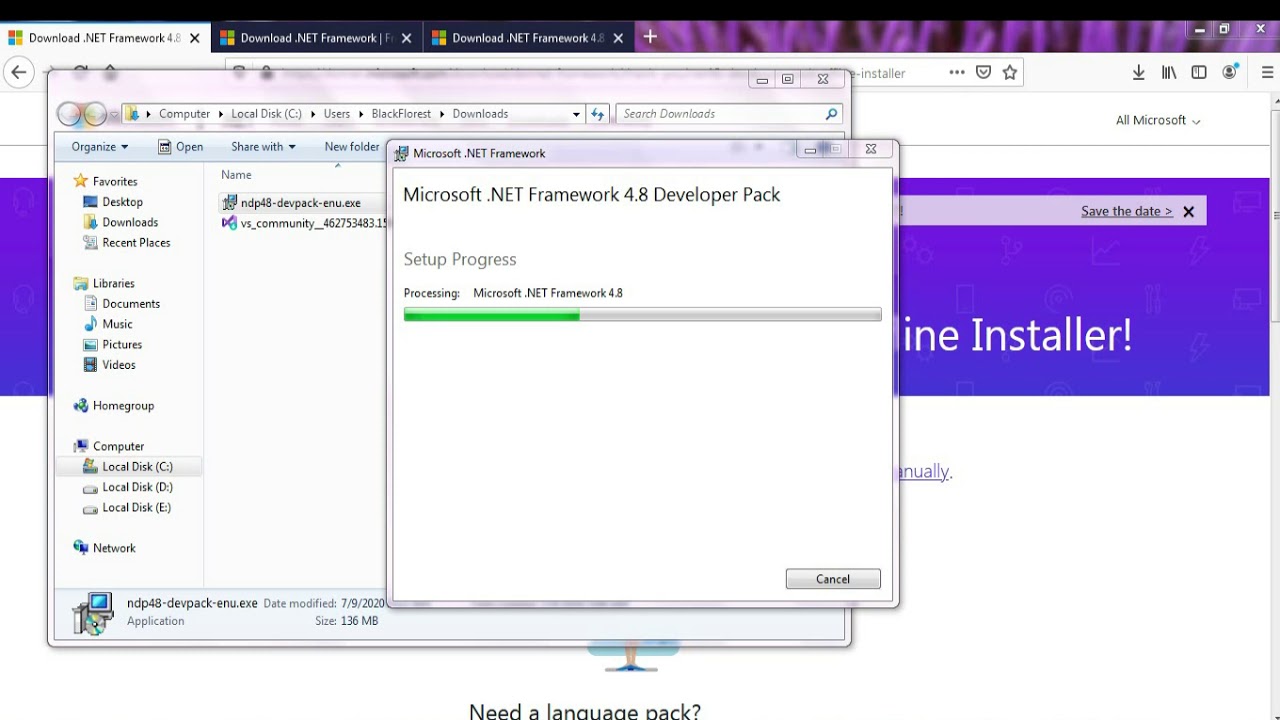Viewport: 1280px width, 720px height.
Task: Open Pocket save icon in address bar
Action: tap(983, 72)
